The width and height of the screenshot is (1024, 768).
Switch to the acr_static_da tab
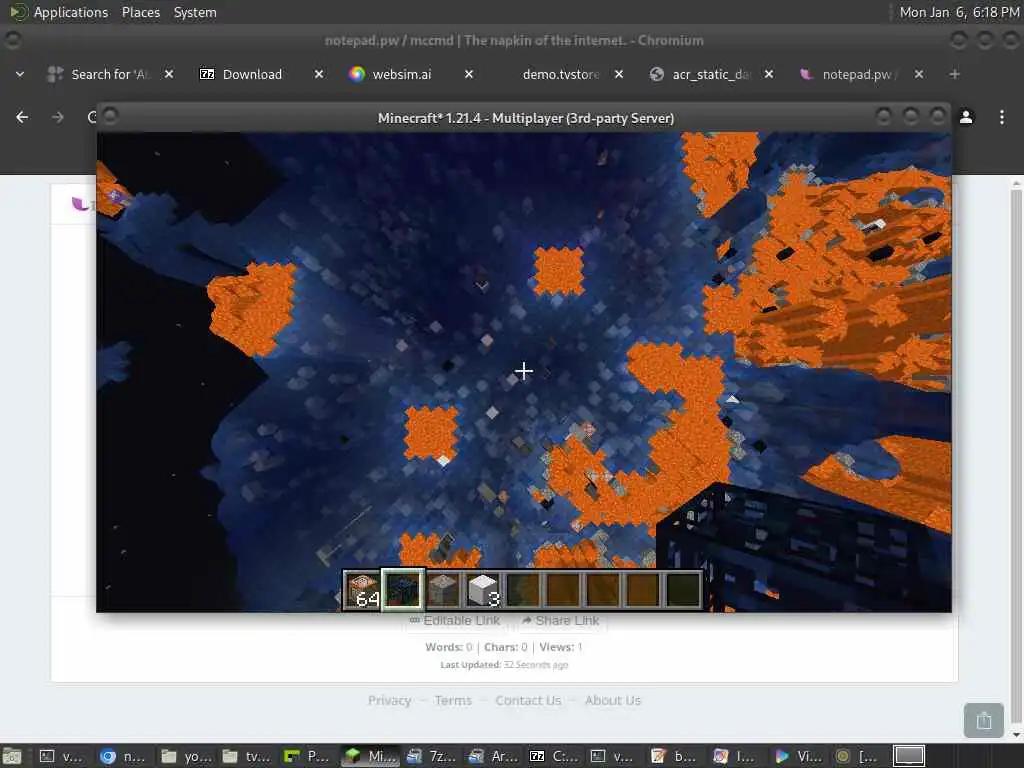pyautogui.click(x=711, y=74)
